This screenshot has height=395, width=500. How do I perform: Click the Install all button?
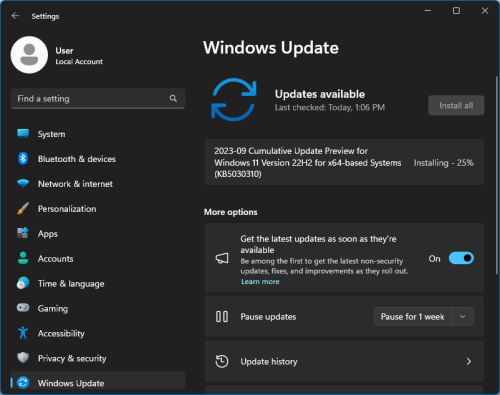(456, 105)
